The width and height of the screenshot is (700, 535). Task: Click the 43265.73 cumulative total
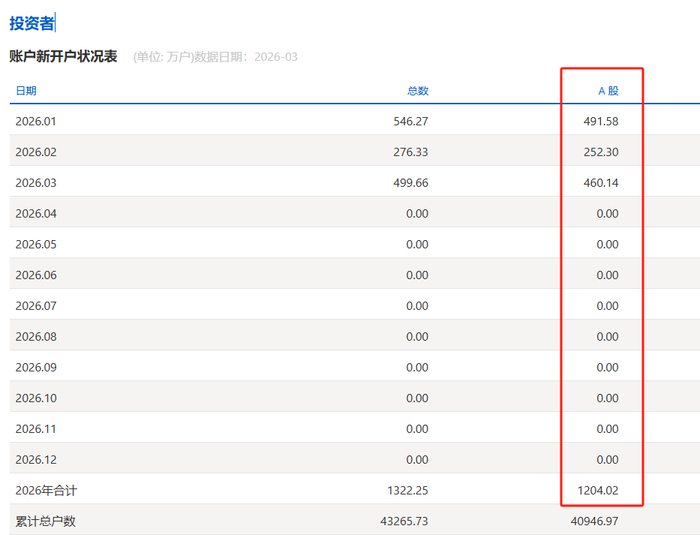[404, 522]
